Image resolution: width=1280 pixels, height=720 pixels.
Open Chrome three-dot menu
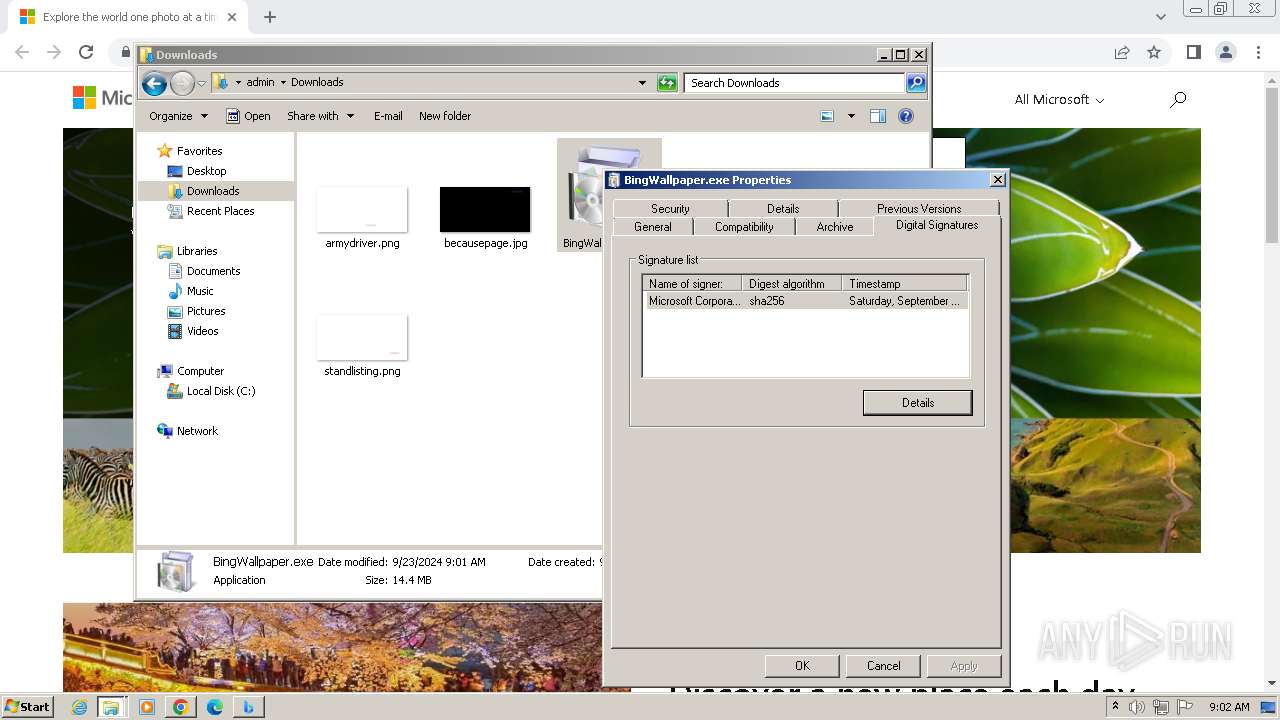1257,52
